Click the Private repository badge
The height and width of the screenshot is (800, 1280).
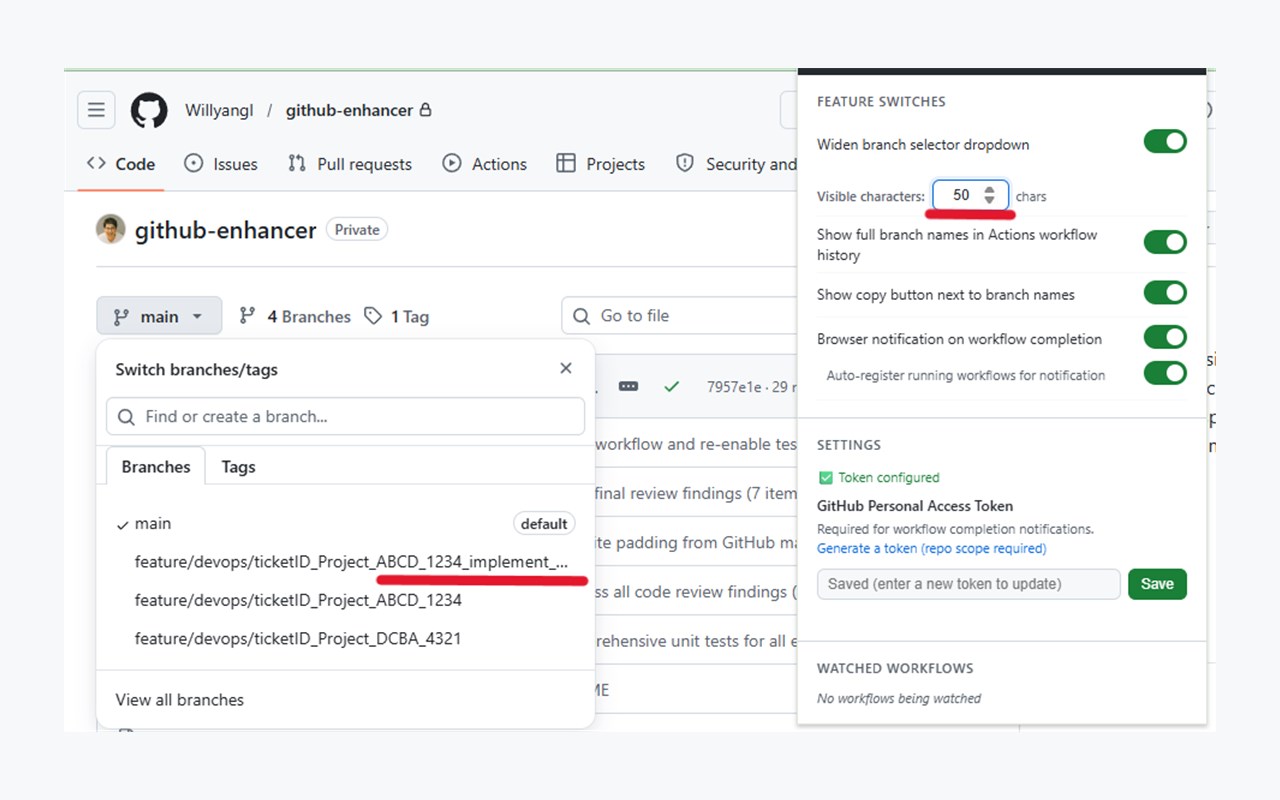coord(357,230)
